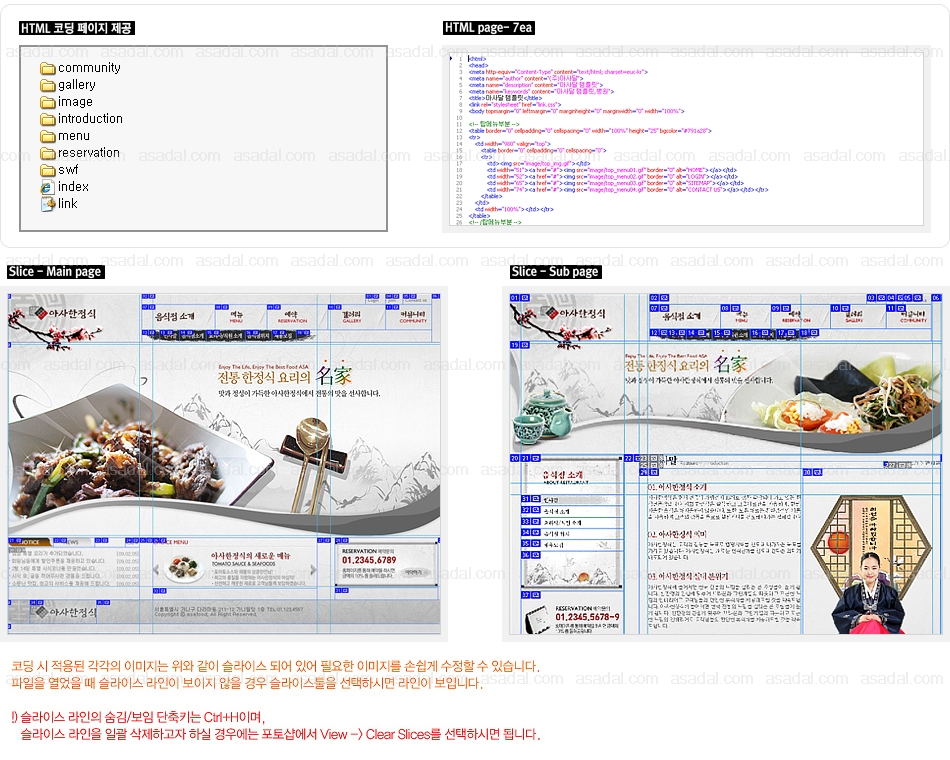The image size is (950, 760).
Task: Click the 'HTML page- 7ea' heading
Action: [x=488, y=28]
